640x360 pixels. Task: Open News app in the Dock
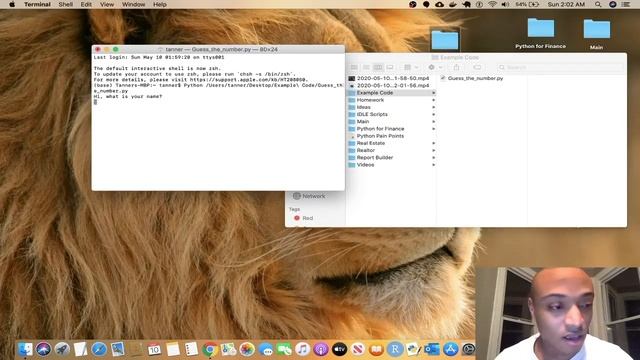[x=358, y=349]
